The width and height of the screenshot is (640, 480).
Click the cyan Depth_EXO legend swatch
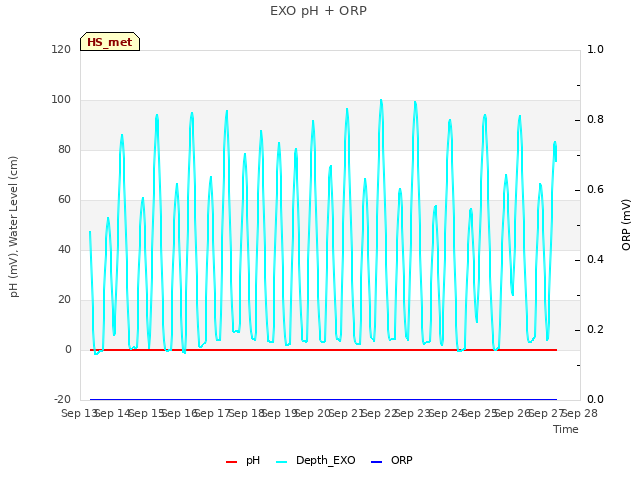pyautogui.click(x=282, y=462)
